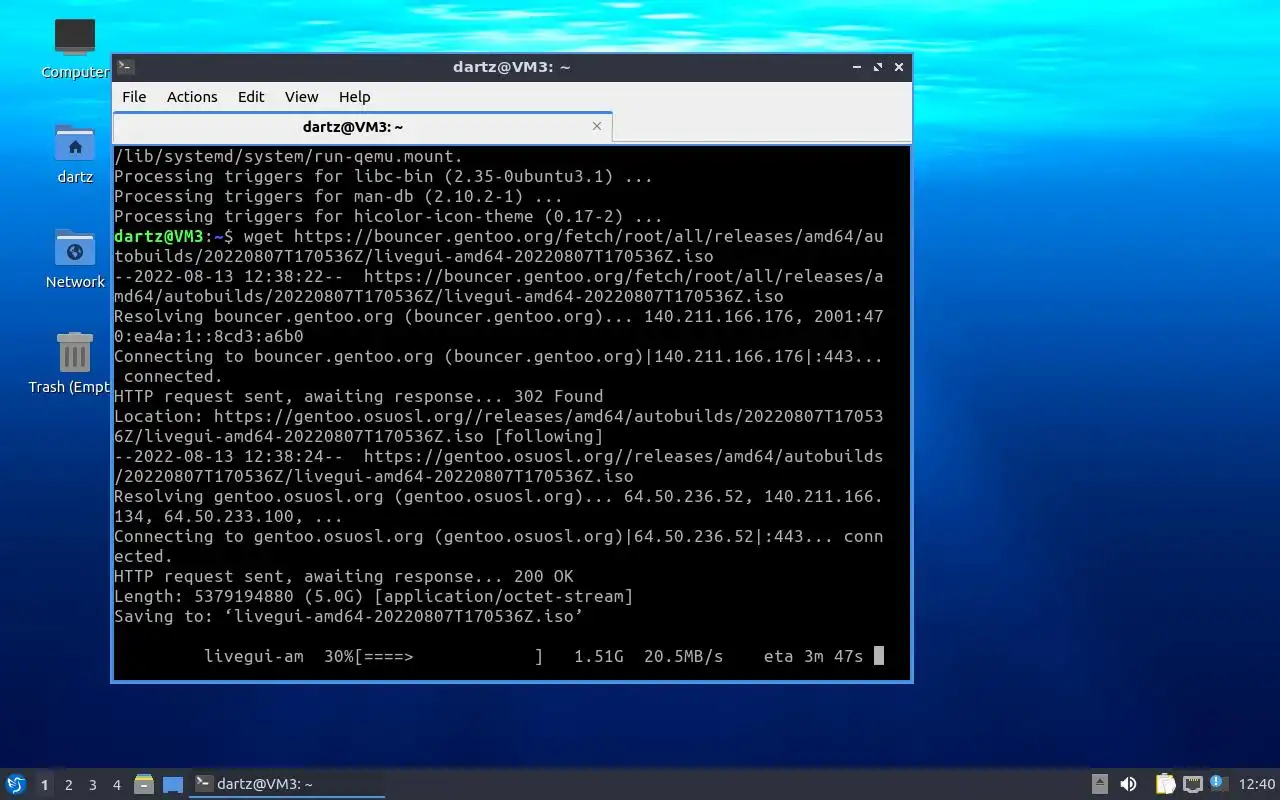The image size is (1280, 800).
Task: Open update notifier tray icon
Action: tap(1218, 783)
